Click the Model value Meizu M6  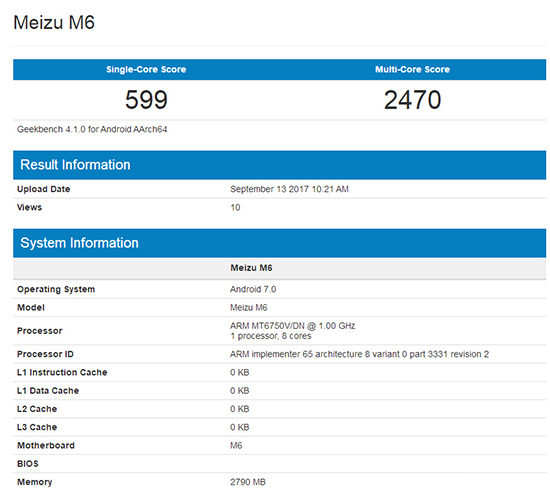[249, 308]
